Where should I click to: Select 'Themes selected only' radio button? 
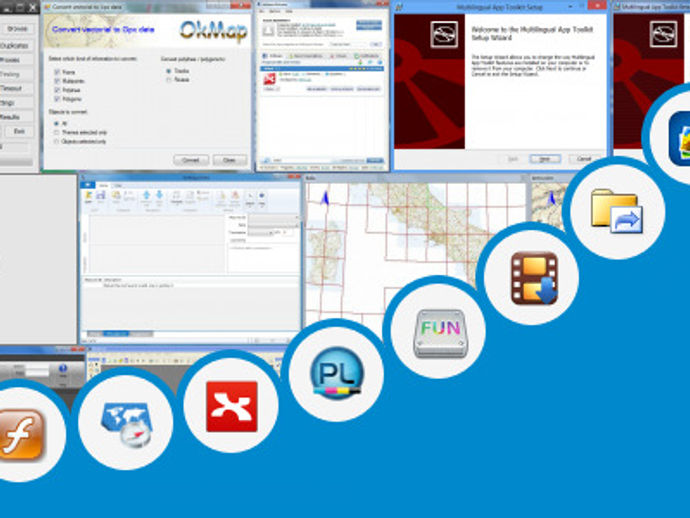(x=56, y=132)
